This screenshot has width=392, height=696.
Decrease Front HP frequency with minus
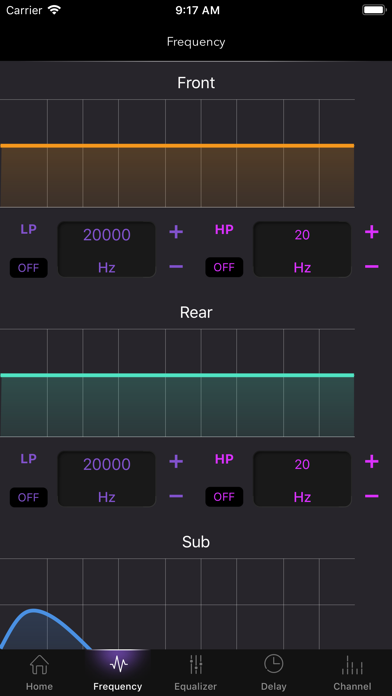tap(372, 266)
